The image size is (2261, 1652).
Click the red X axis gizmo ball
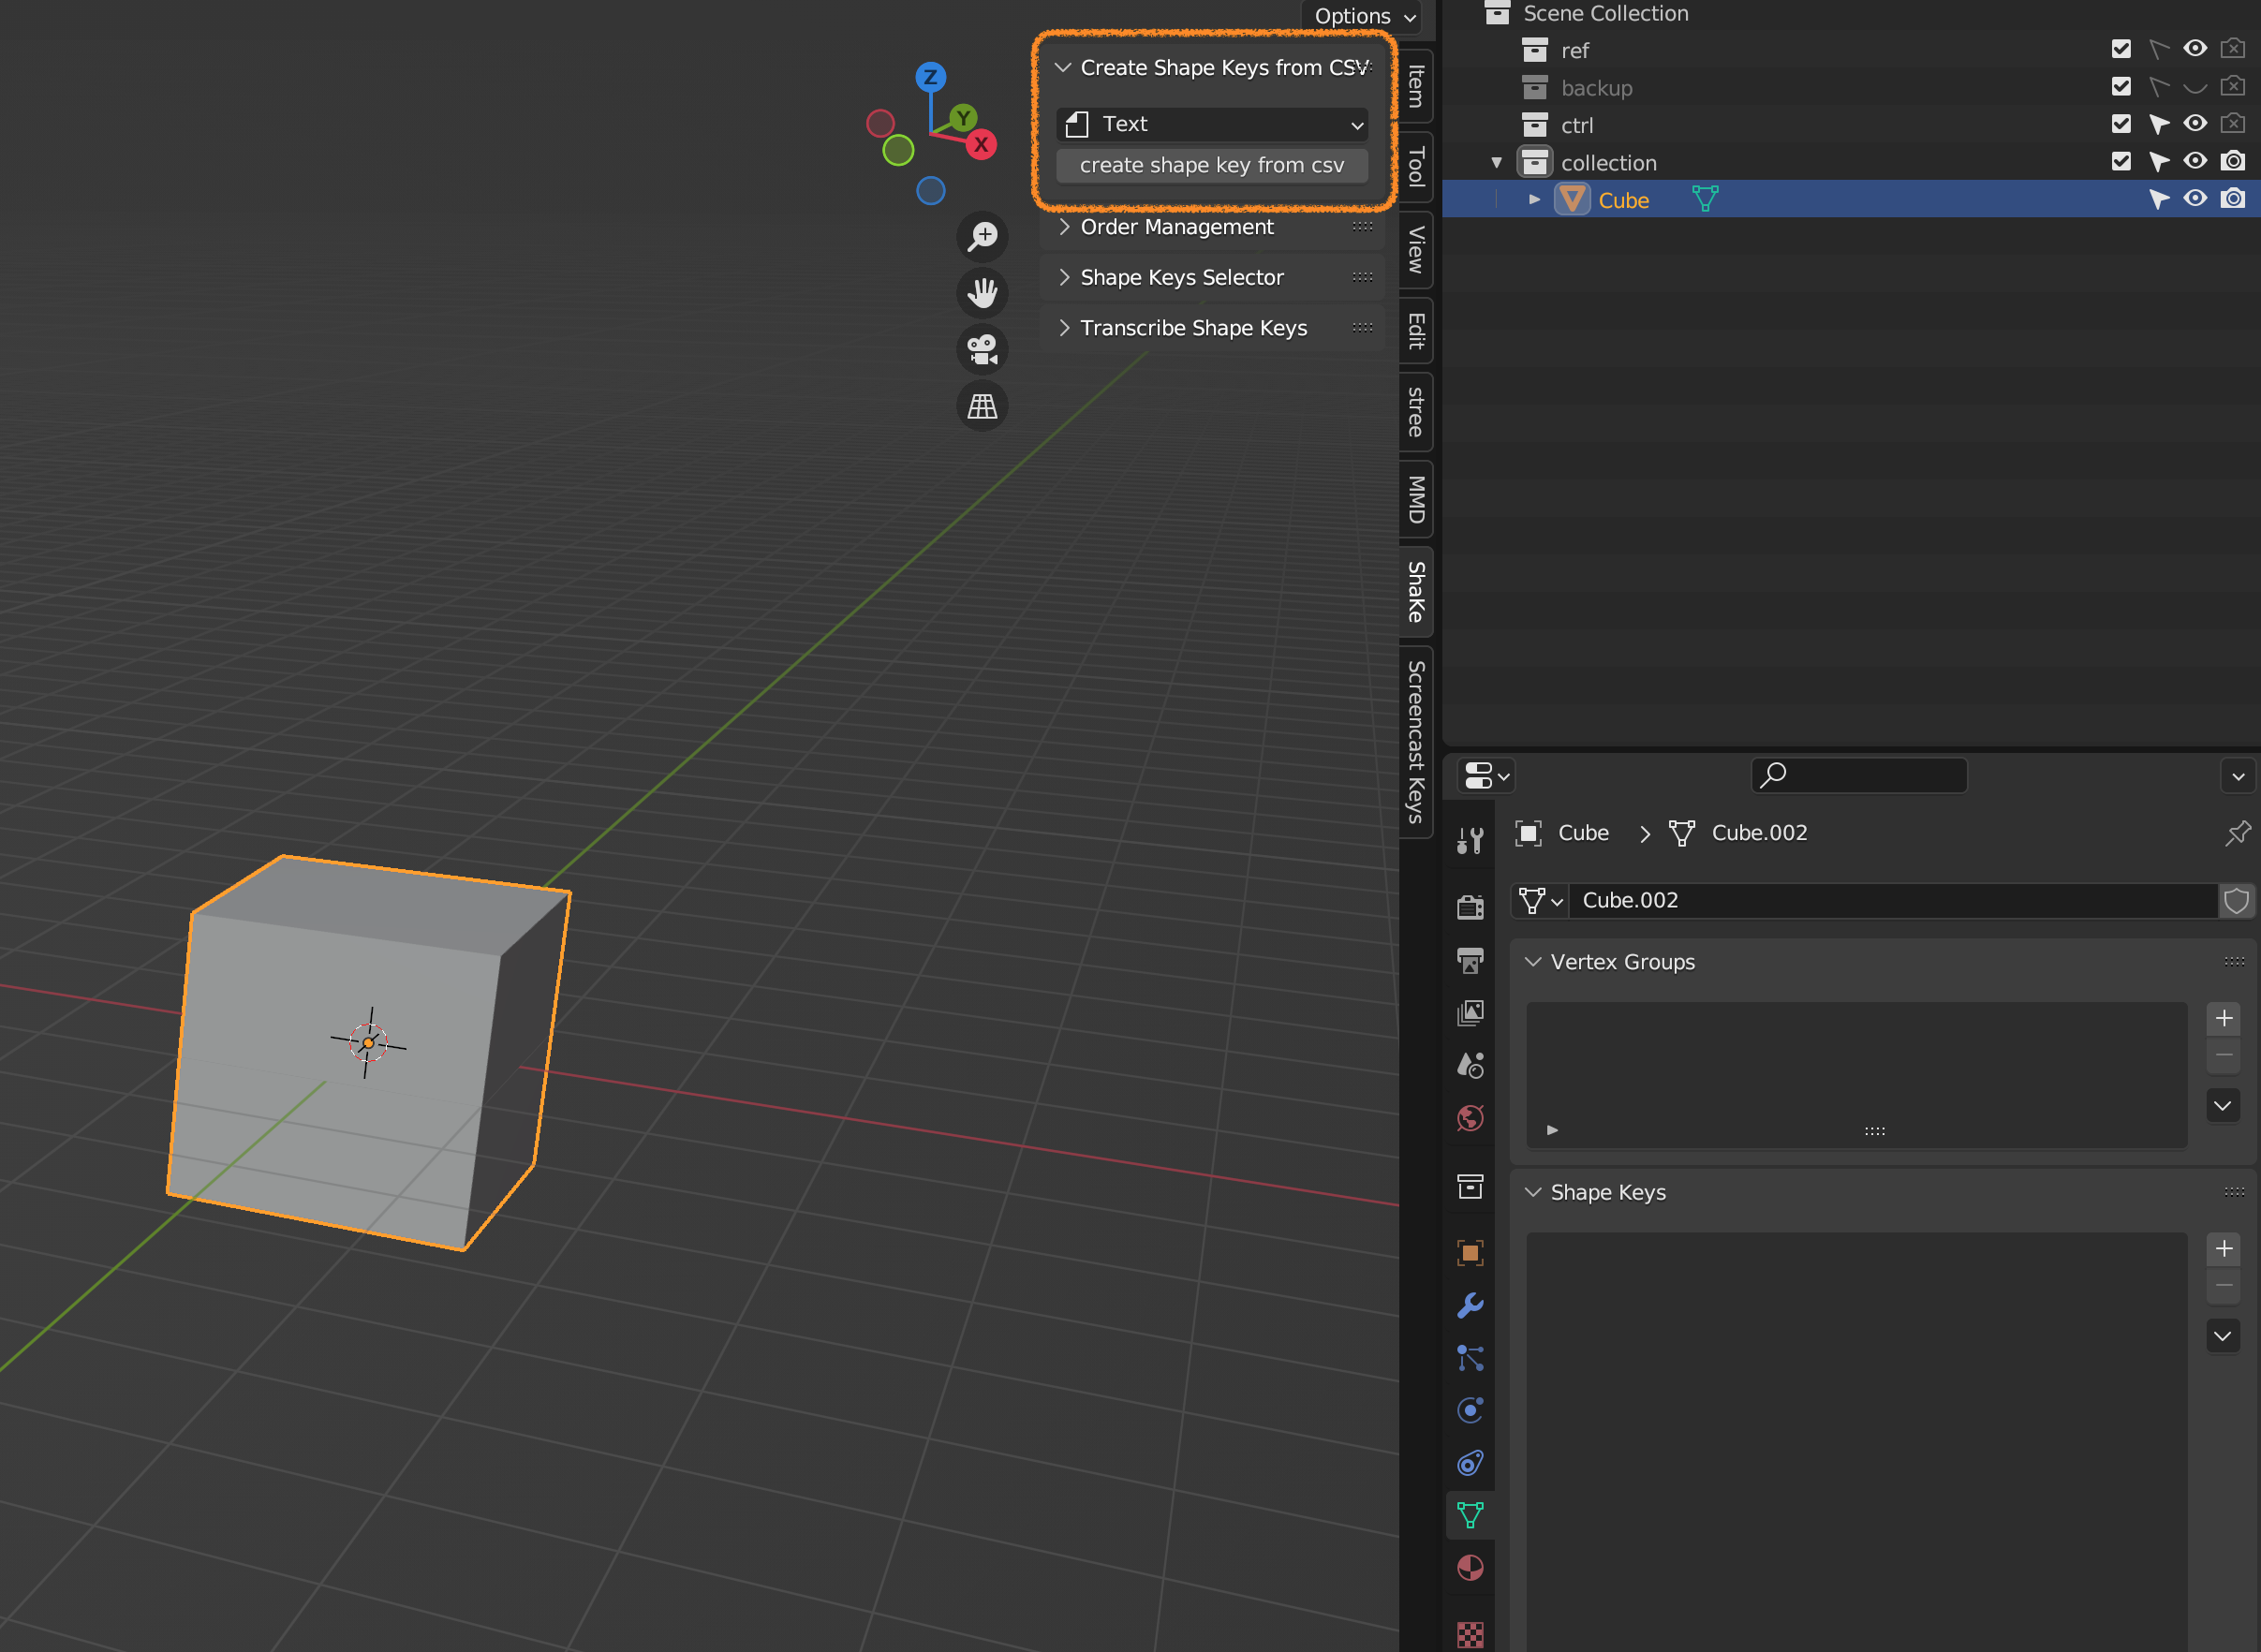tap(981, 144)
